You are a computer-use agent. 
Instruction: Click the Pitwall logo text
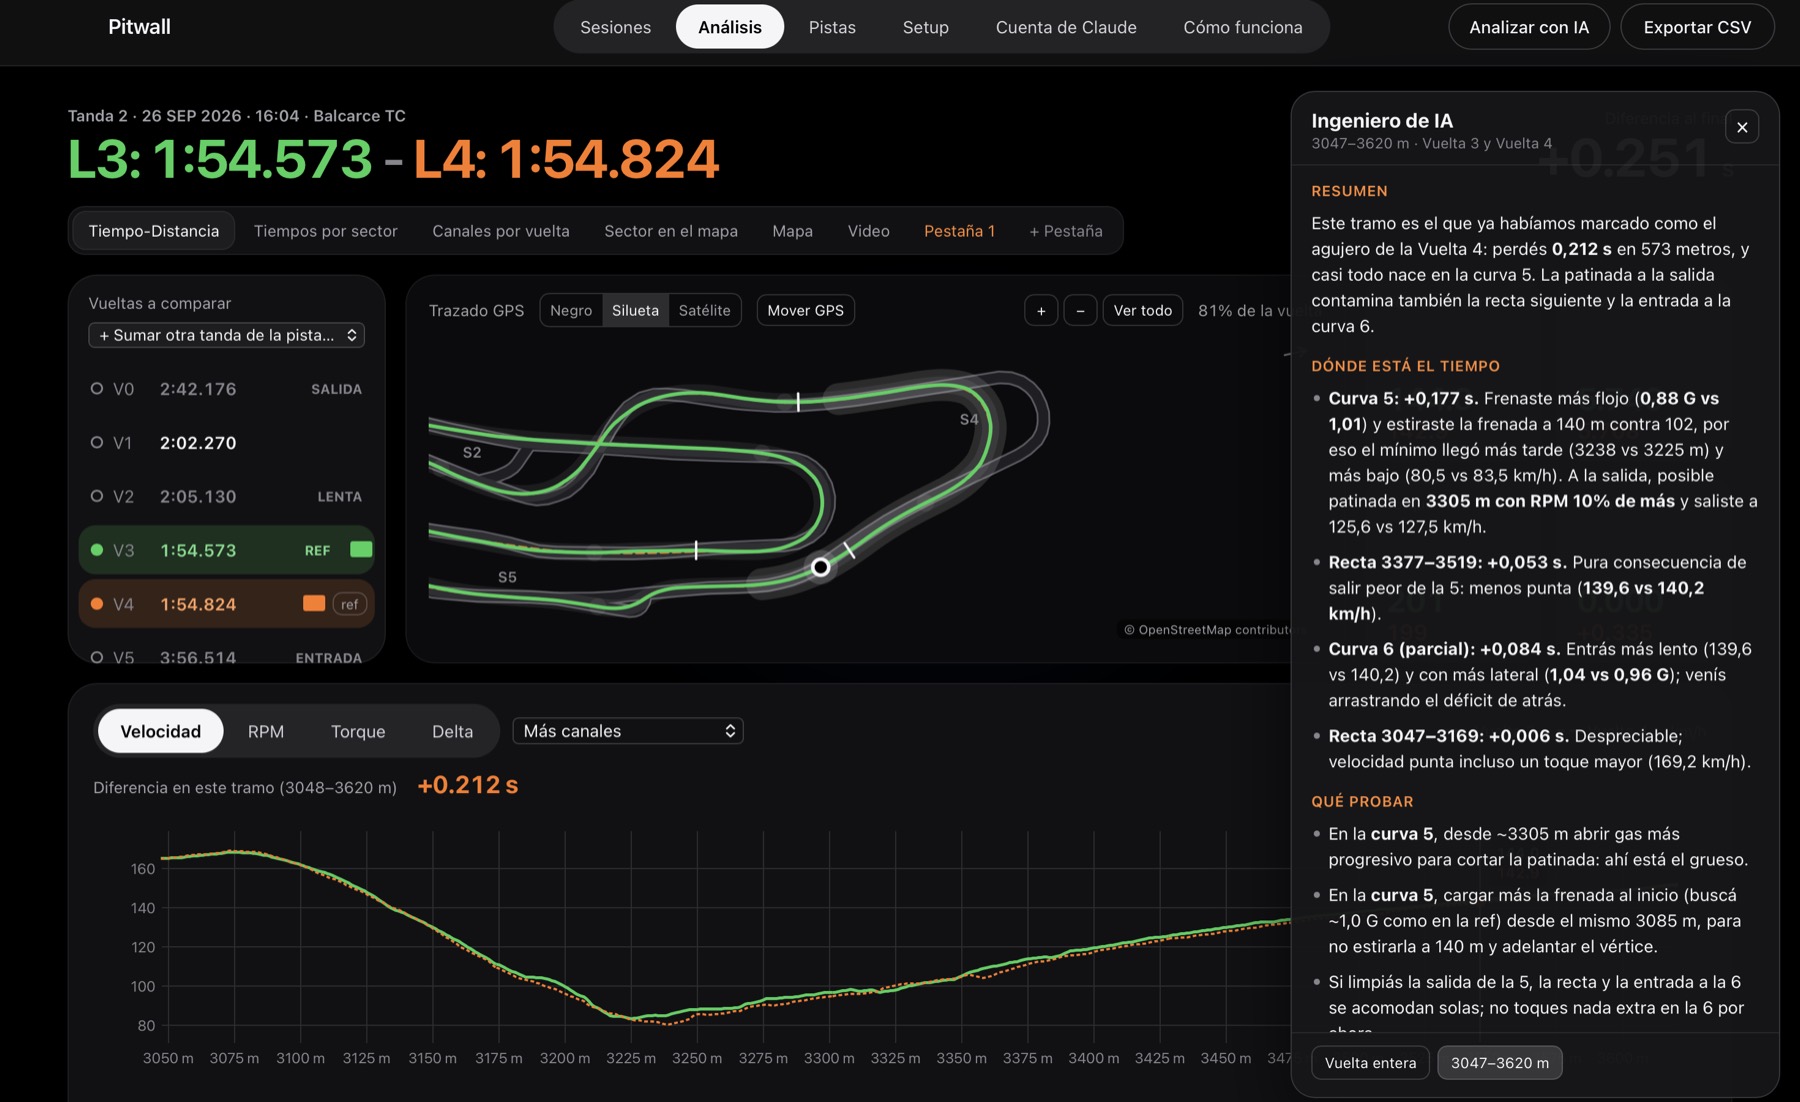(139, 27)
